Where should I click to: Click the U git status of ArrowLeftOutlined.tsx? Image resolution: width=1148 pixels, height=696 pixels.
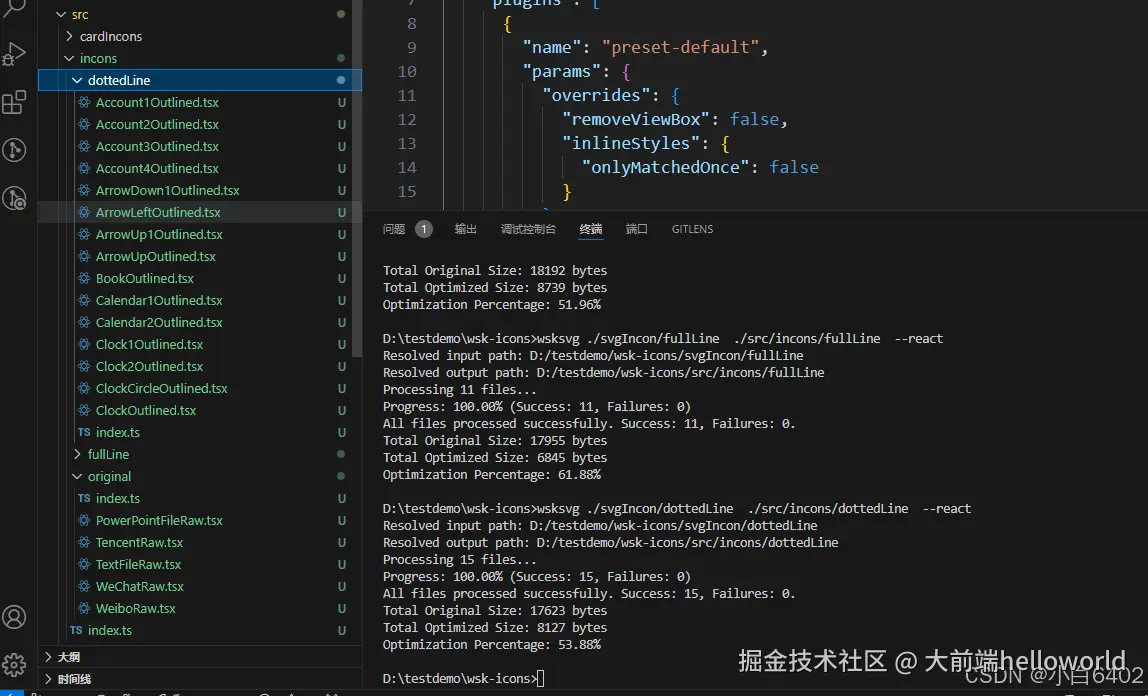click(341, 212)
